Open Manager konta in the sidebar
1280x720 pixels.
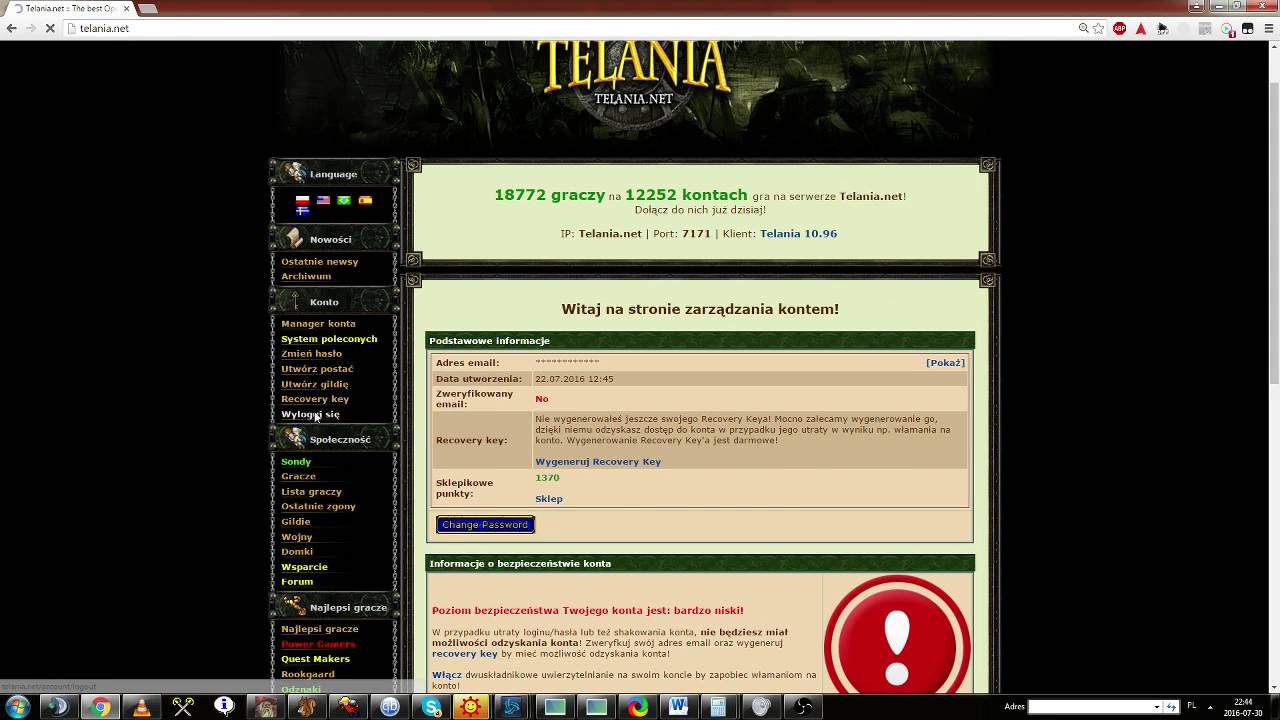point(318,324)
